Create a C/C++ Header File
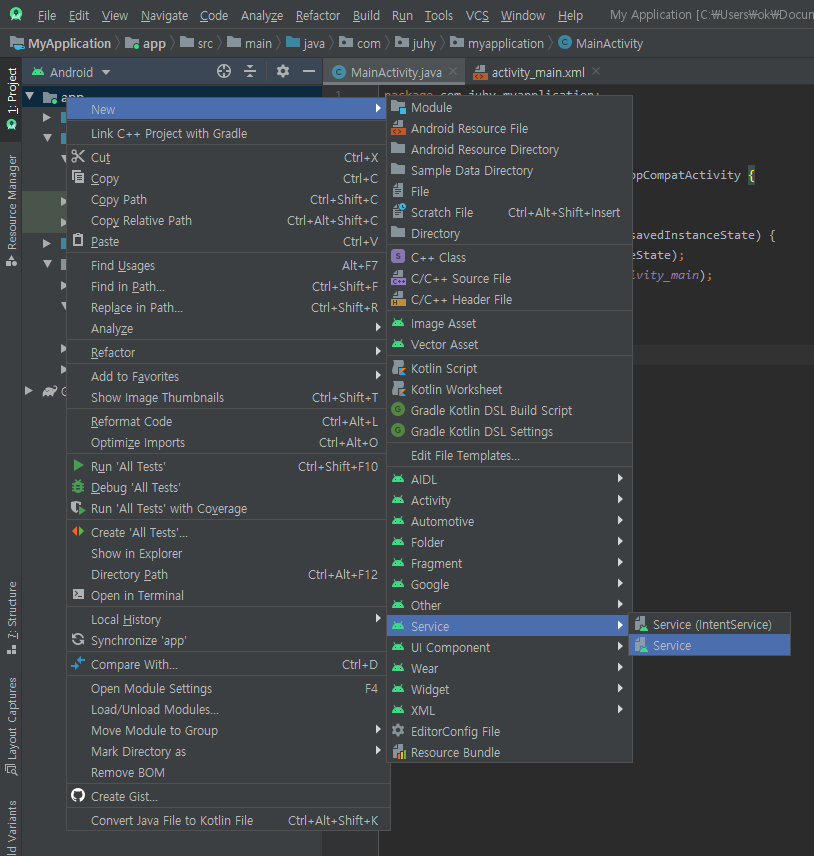 pyautogui.click(x=509, y=300)
